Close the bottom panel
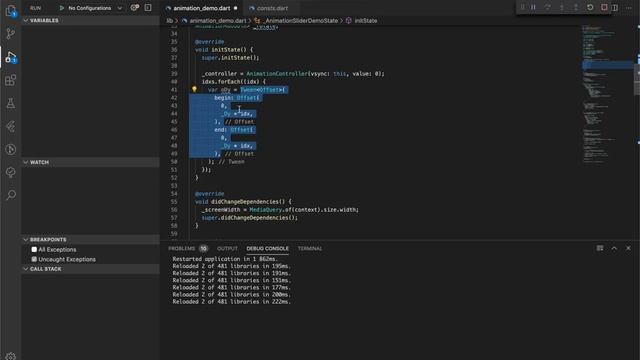This screenshot has height=360, width=640. [629, 248]
